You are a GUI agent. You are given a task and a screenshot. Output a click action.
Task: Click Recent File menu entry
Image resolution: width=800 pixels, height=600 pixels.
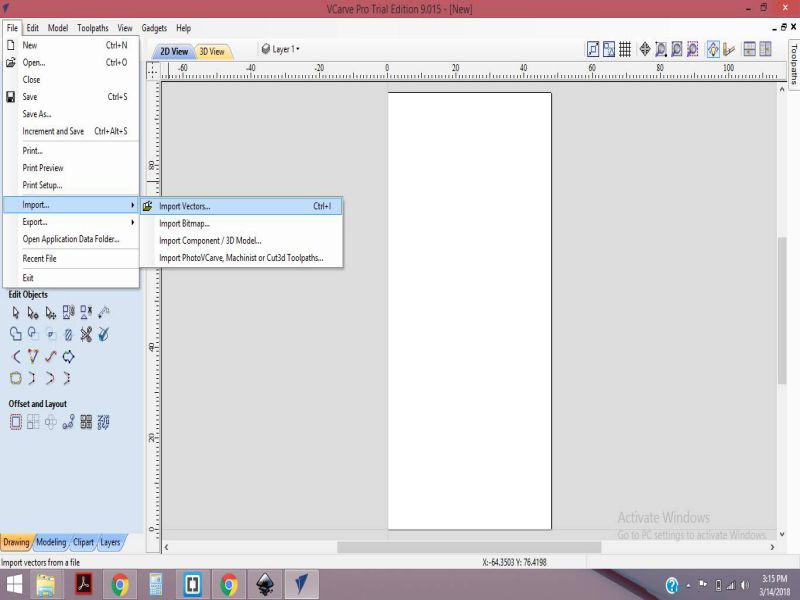(x=71, y=259)
